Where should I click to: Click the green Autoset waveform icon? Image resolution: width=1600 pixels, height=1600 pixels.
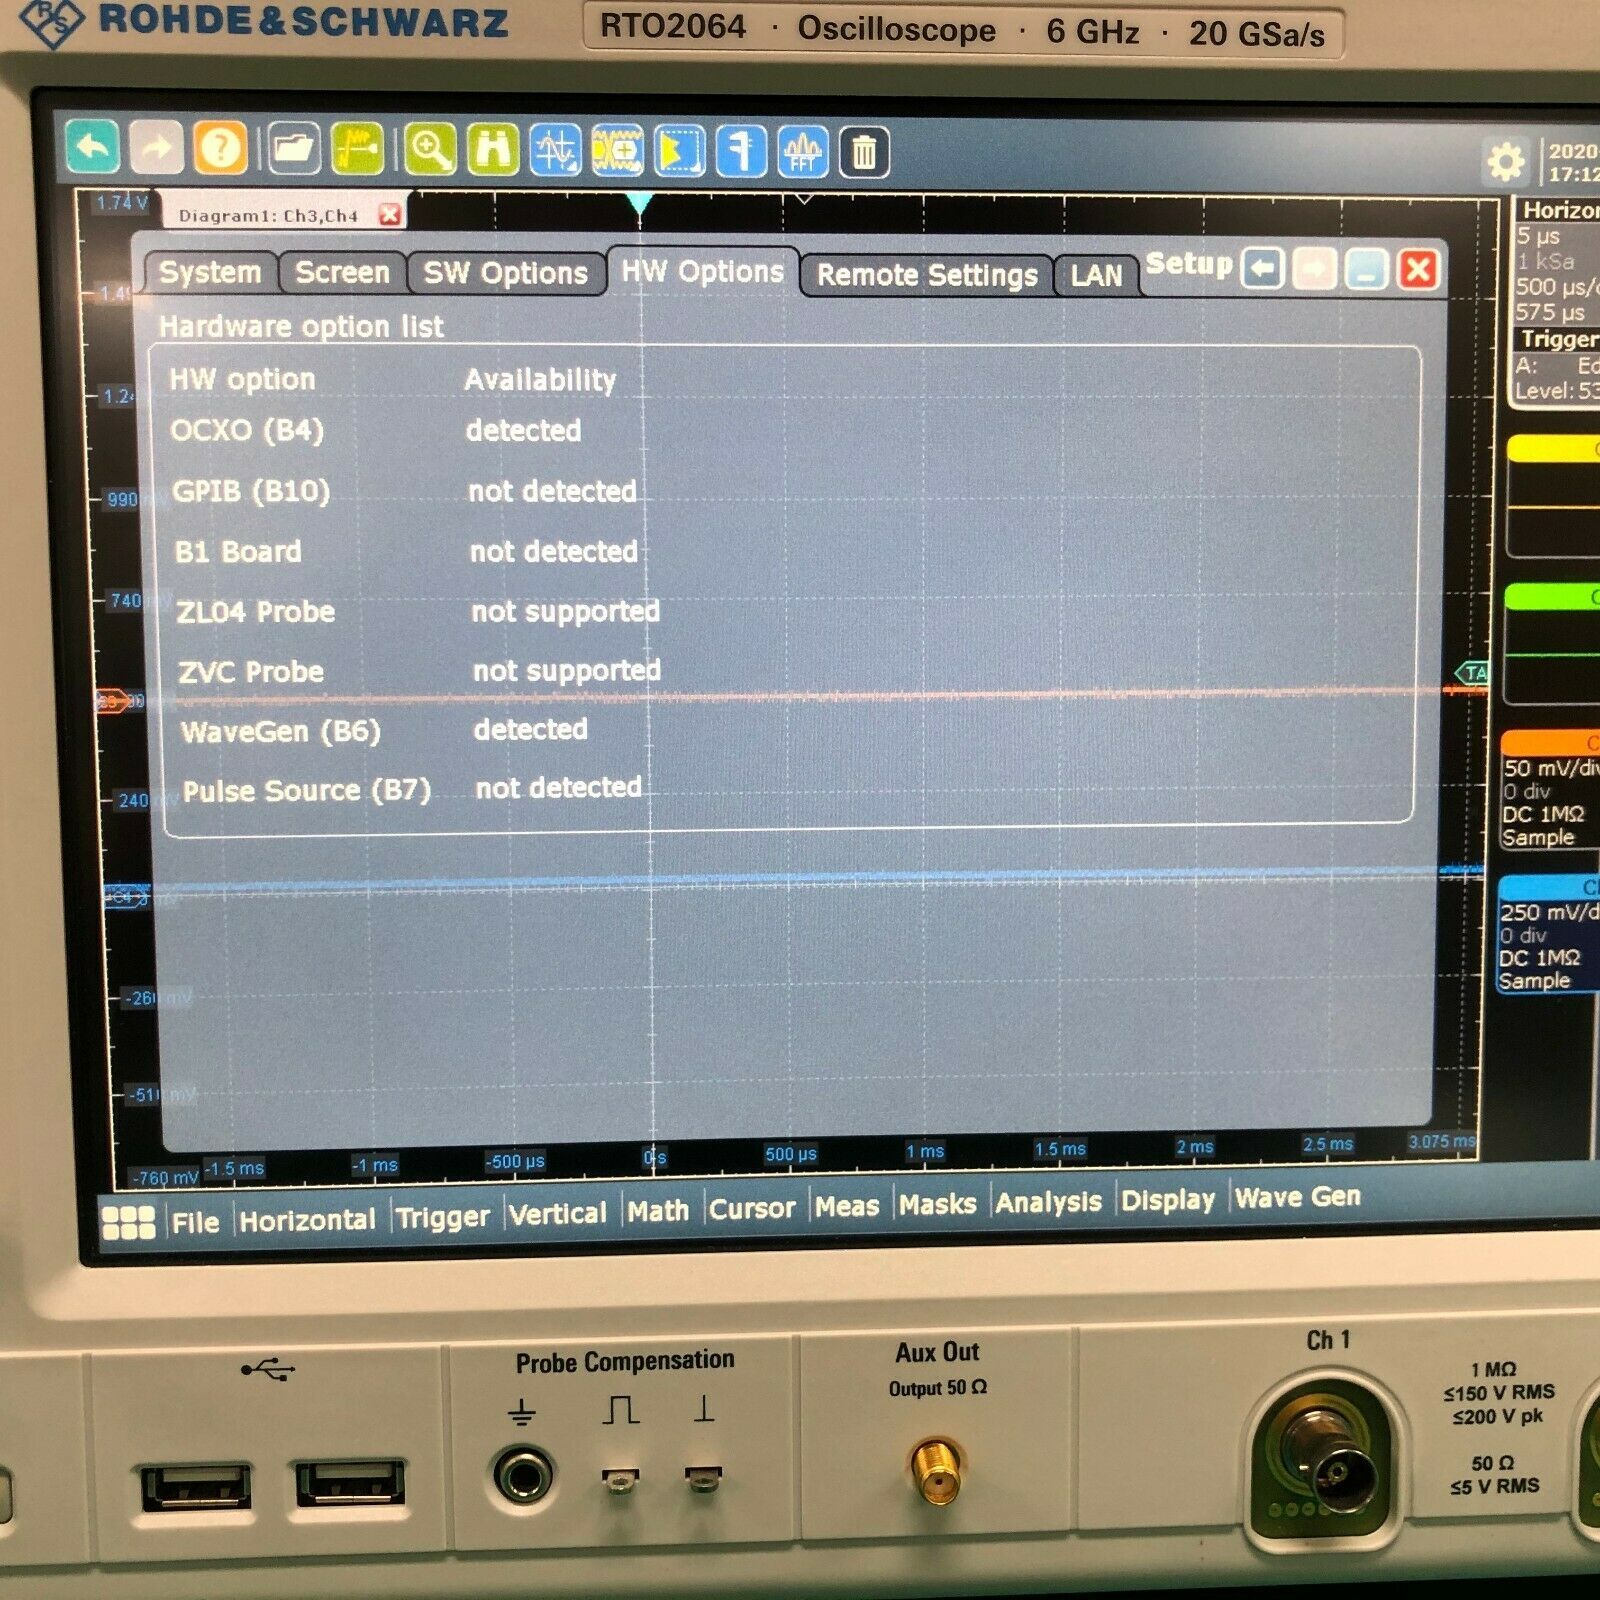point(357,150)
